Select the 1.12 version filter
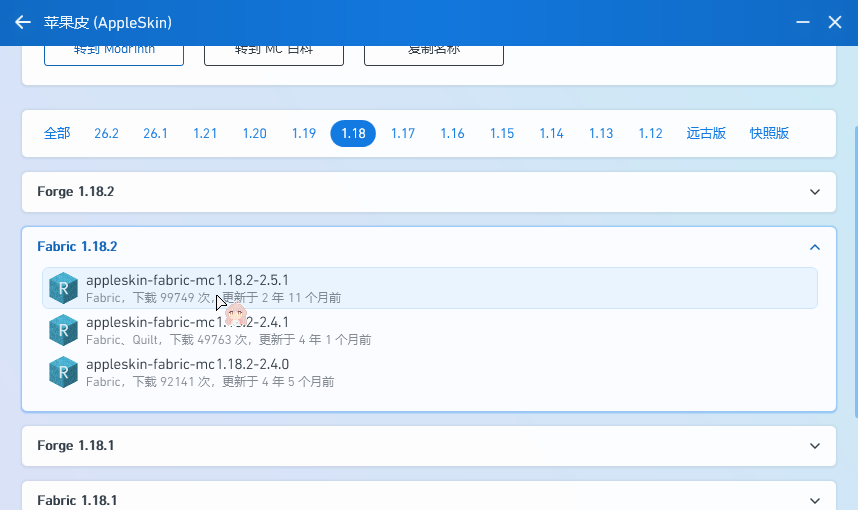Screen dimensions: 858x510 coord(650,134)
